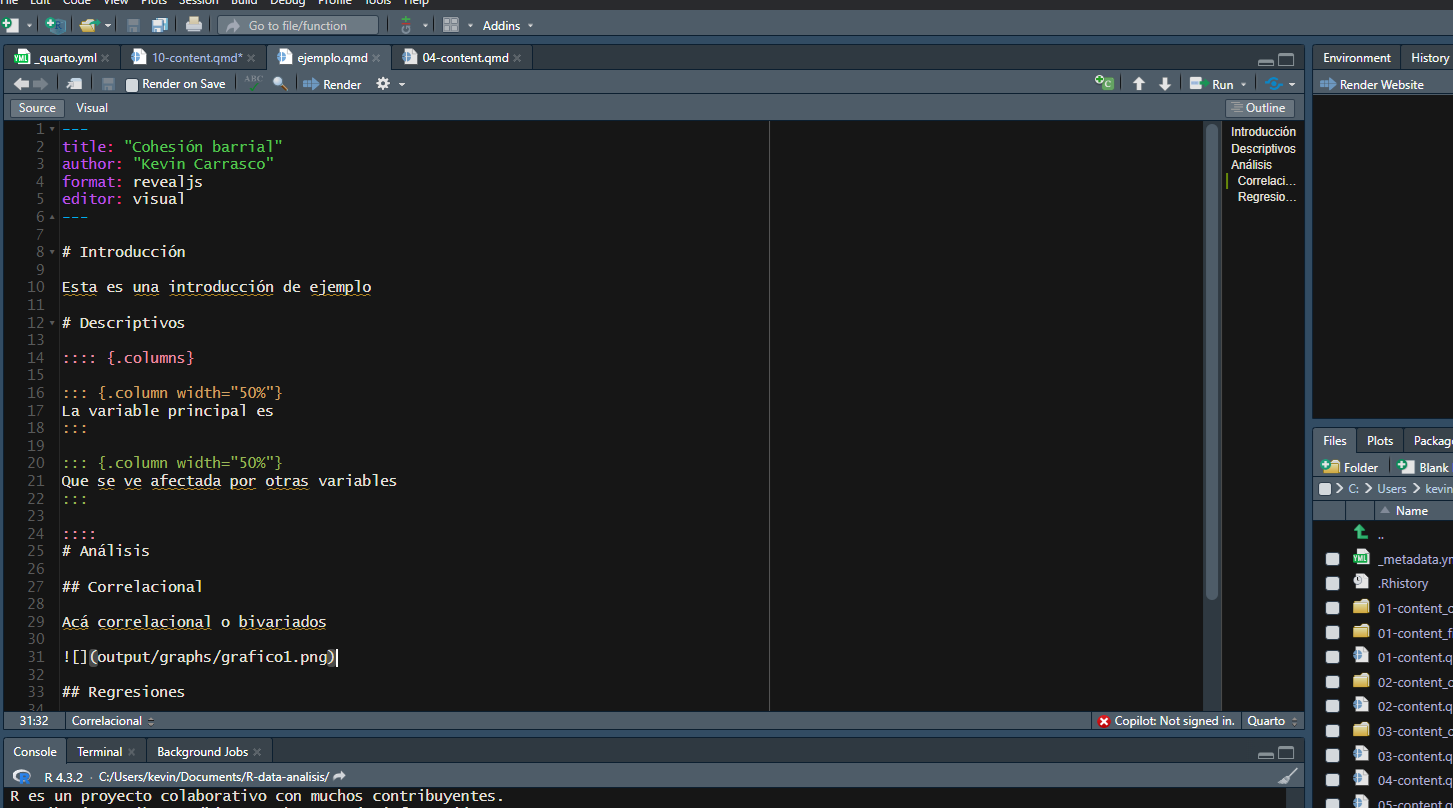This screenshot has width=1453, height=808.
Task: Switch to the 04-content.qmd tab
Action: (465, 58)
